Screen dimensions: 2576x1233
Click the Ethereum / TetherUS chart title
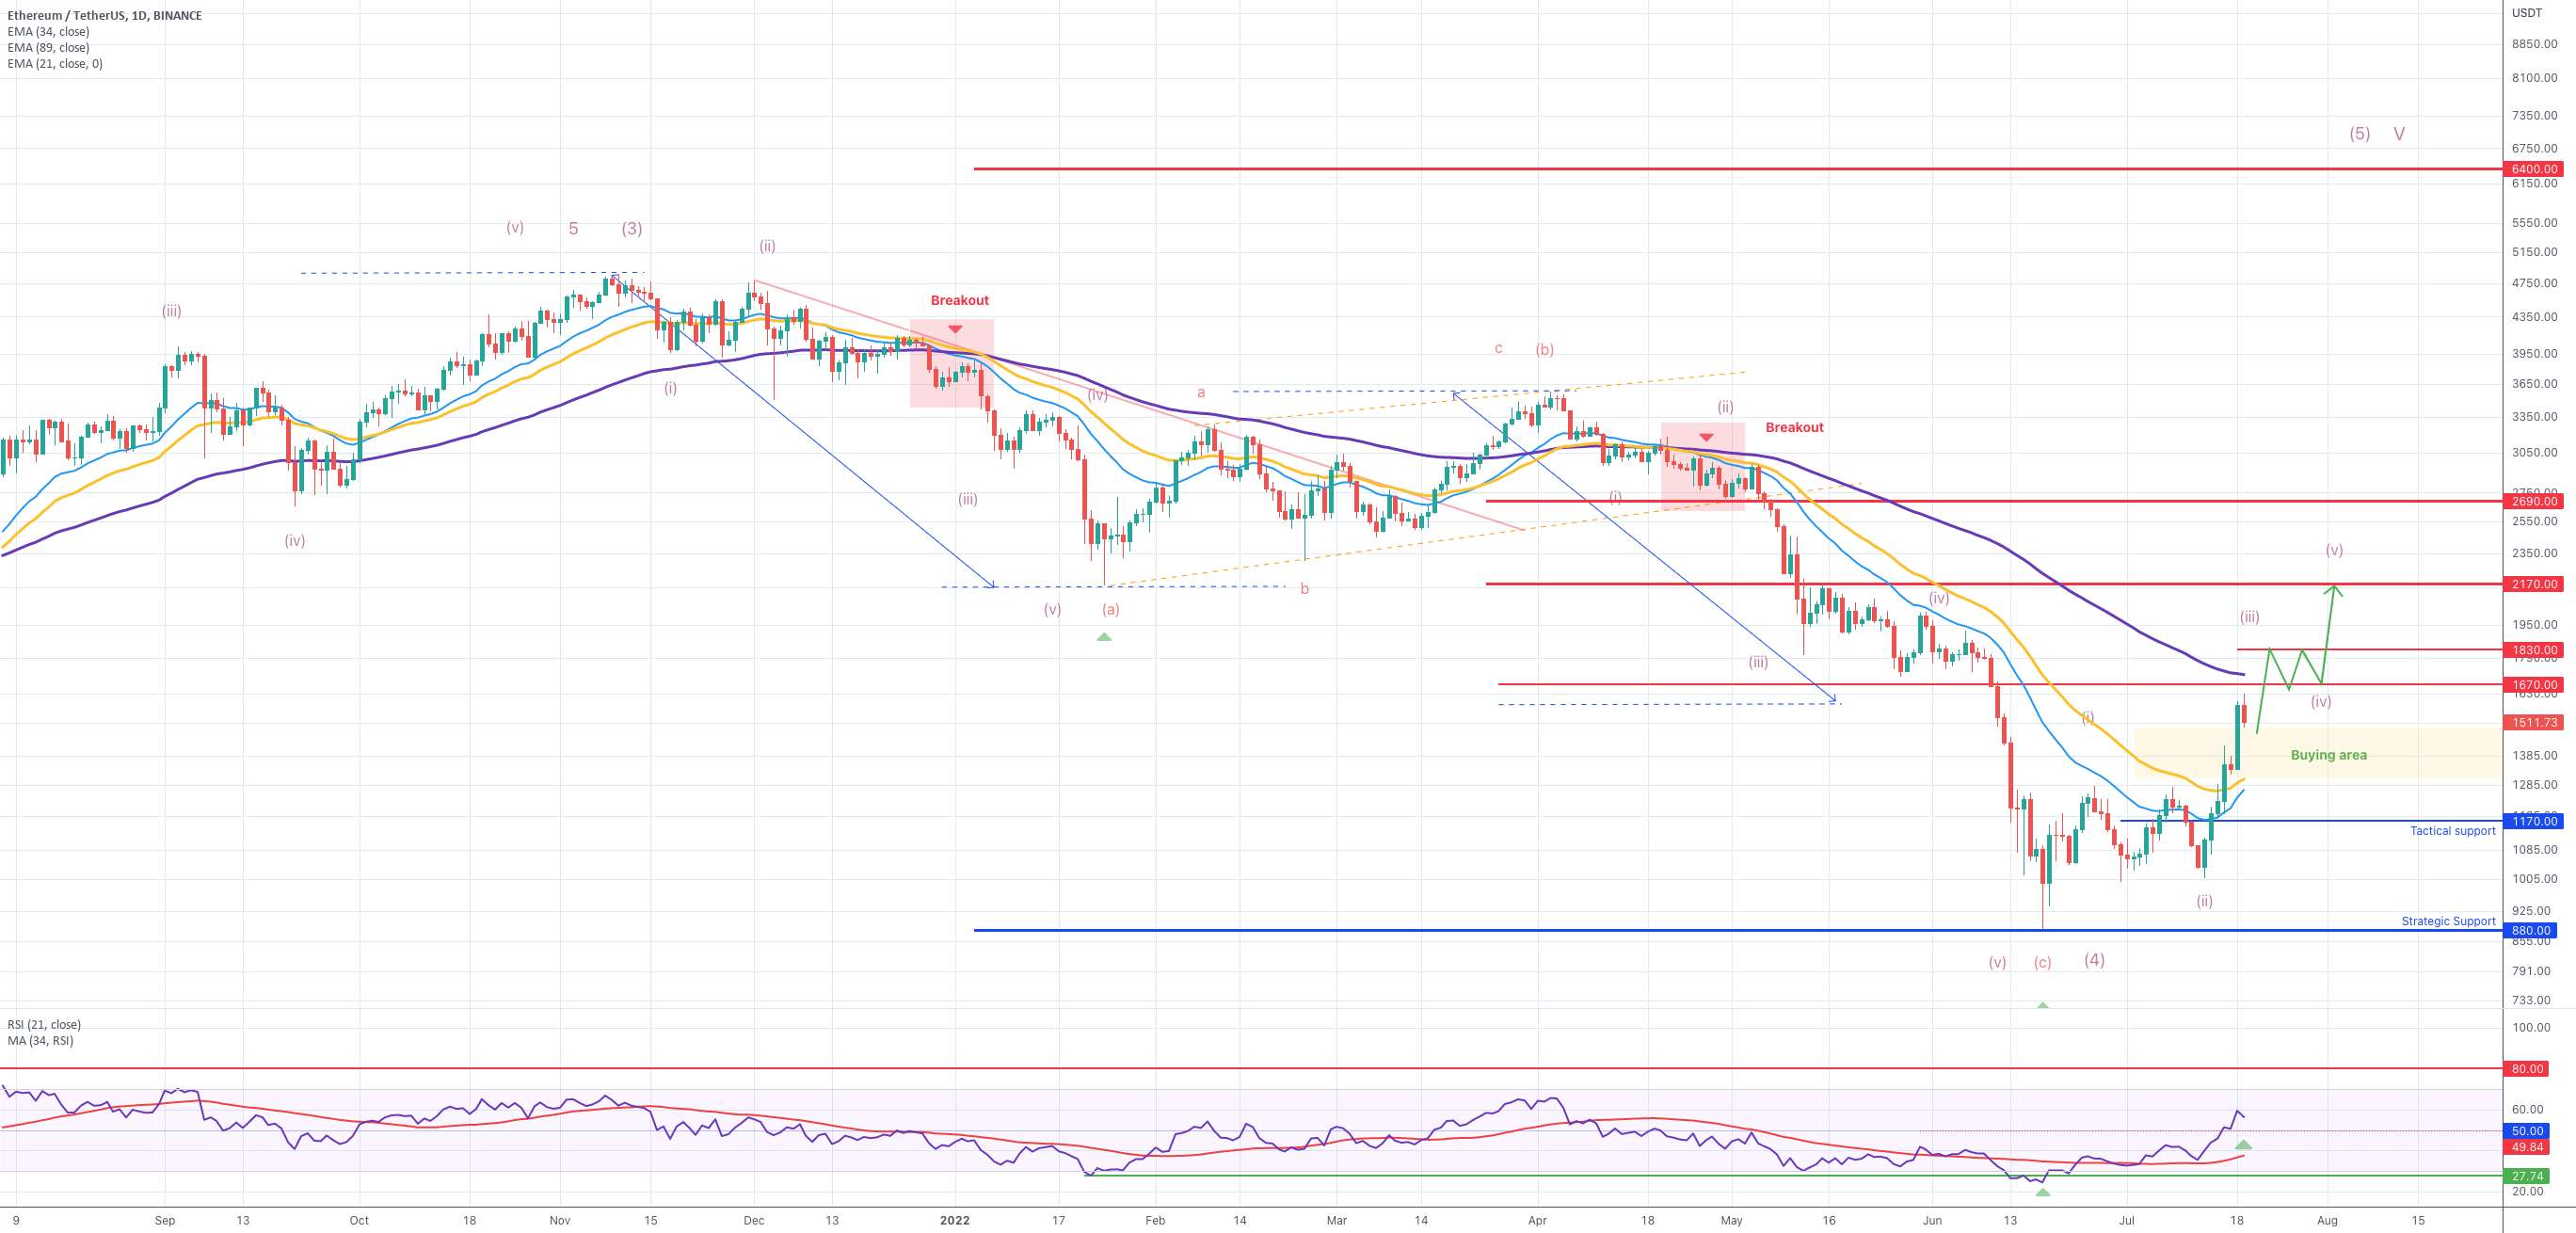(104, 15)
